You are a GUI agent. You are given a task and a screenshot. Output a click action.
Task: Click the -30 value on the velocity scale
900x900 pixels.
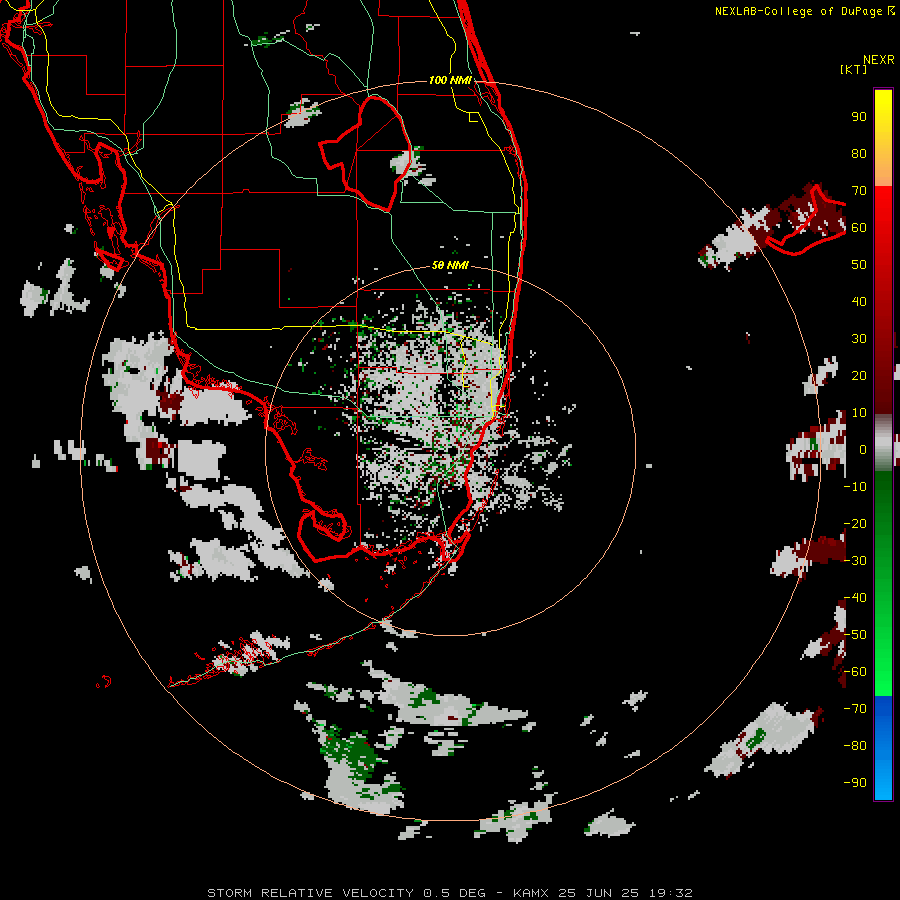[855, 561]
